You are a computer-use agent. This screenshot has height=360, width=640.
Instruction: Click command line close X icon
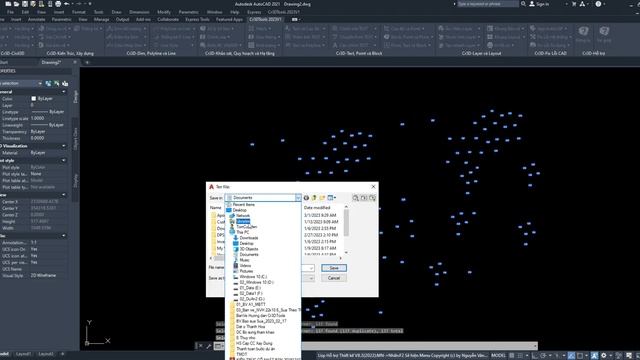coord(200,346)
